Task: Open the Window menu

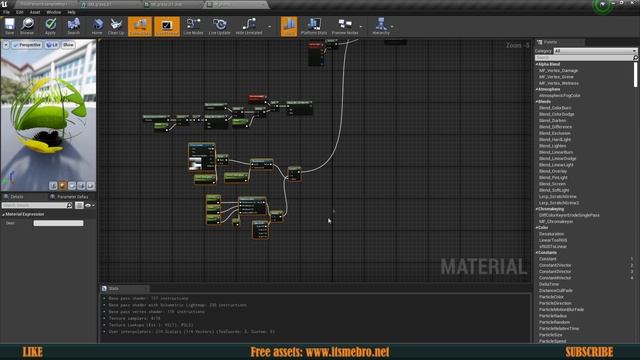Action: click(x=53, y=12)
